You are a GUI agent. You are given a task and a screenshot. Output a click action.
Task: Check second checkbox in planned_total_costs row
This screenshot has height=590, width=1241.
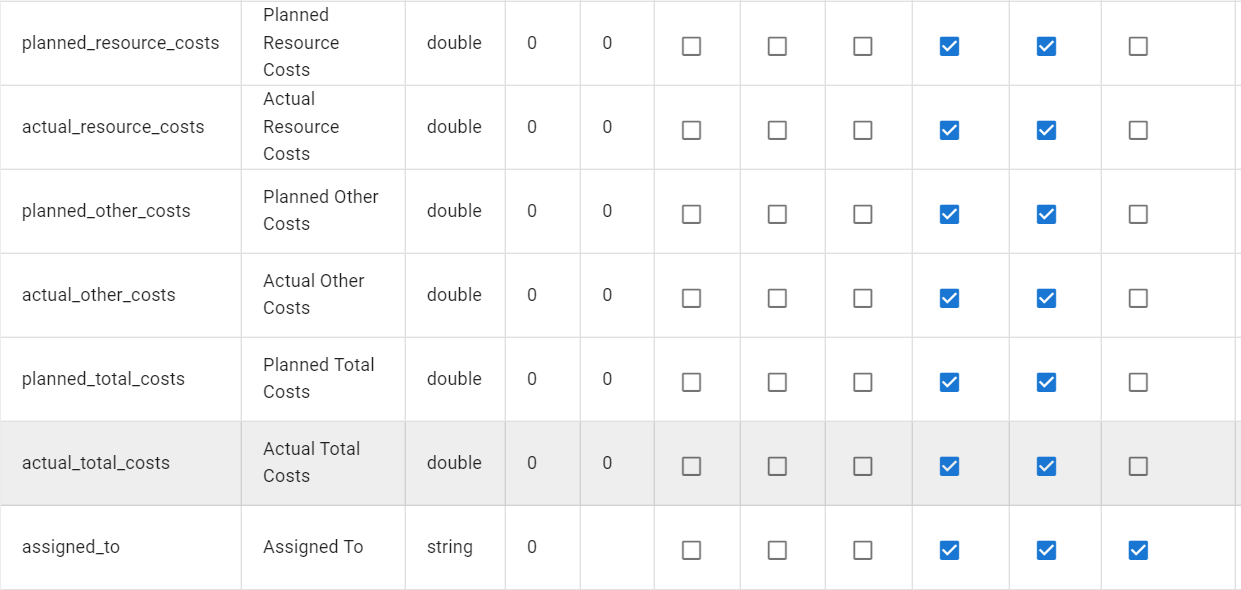[x=777, y=382]
